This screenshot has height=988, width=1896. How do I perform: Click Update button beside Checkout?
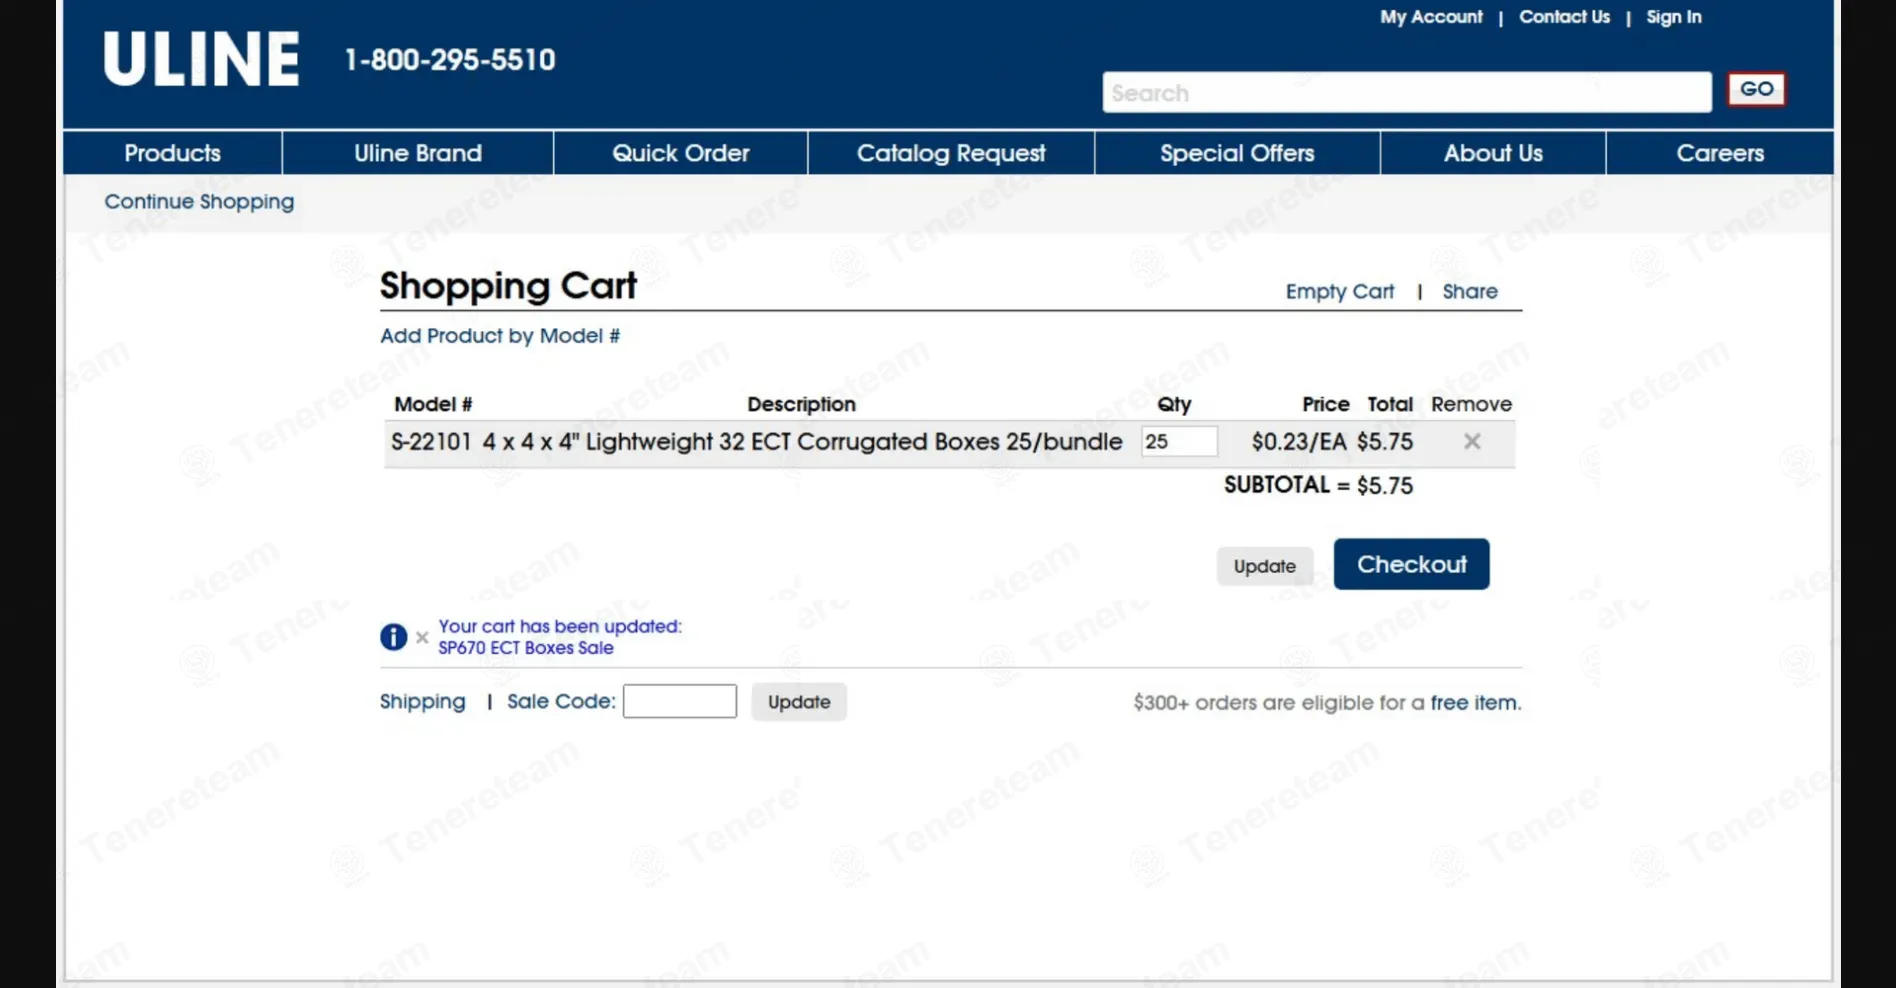click(1264, 566)
